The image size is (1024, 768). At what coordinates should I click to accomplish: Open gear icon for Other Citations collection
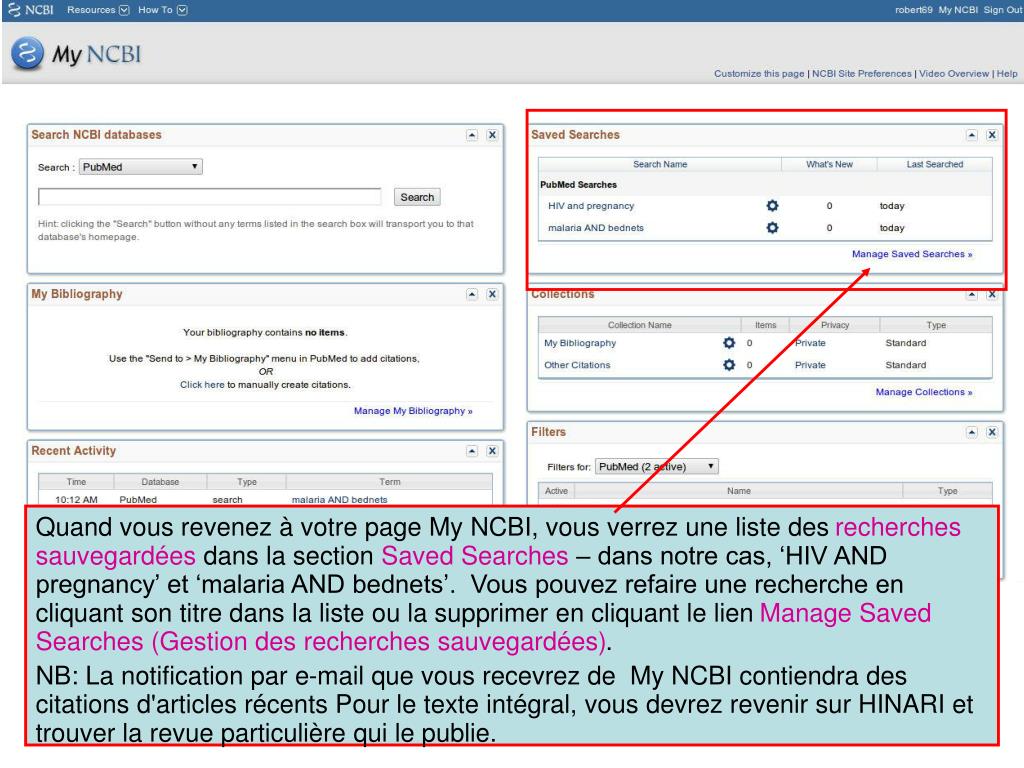coord(729,365)
